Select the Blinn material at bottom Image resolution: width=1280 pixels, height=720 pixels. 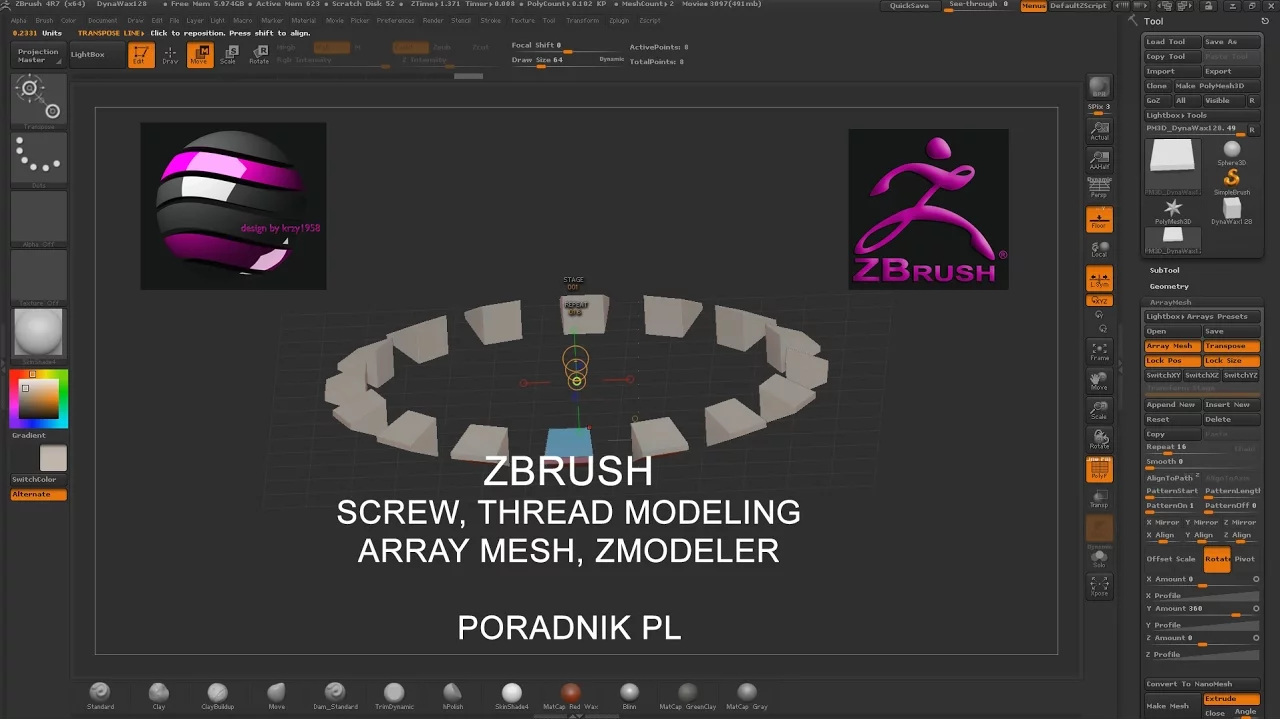coord(629,695)
